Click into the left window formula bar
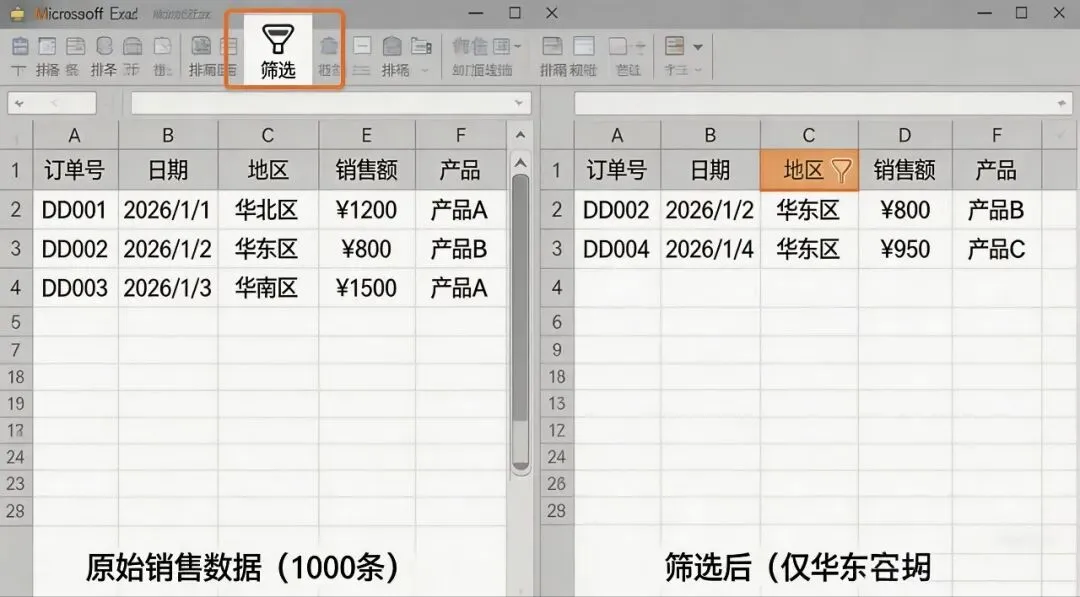Viewport: 1080px width, 597px height. (x=331, y=103)
